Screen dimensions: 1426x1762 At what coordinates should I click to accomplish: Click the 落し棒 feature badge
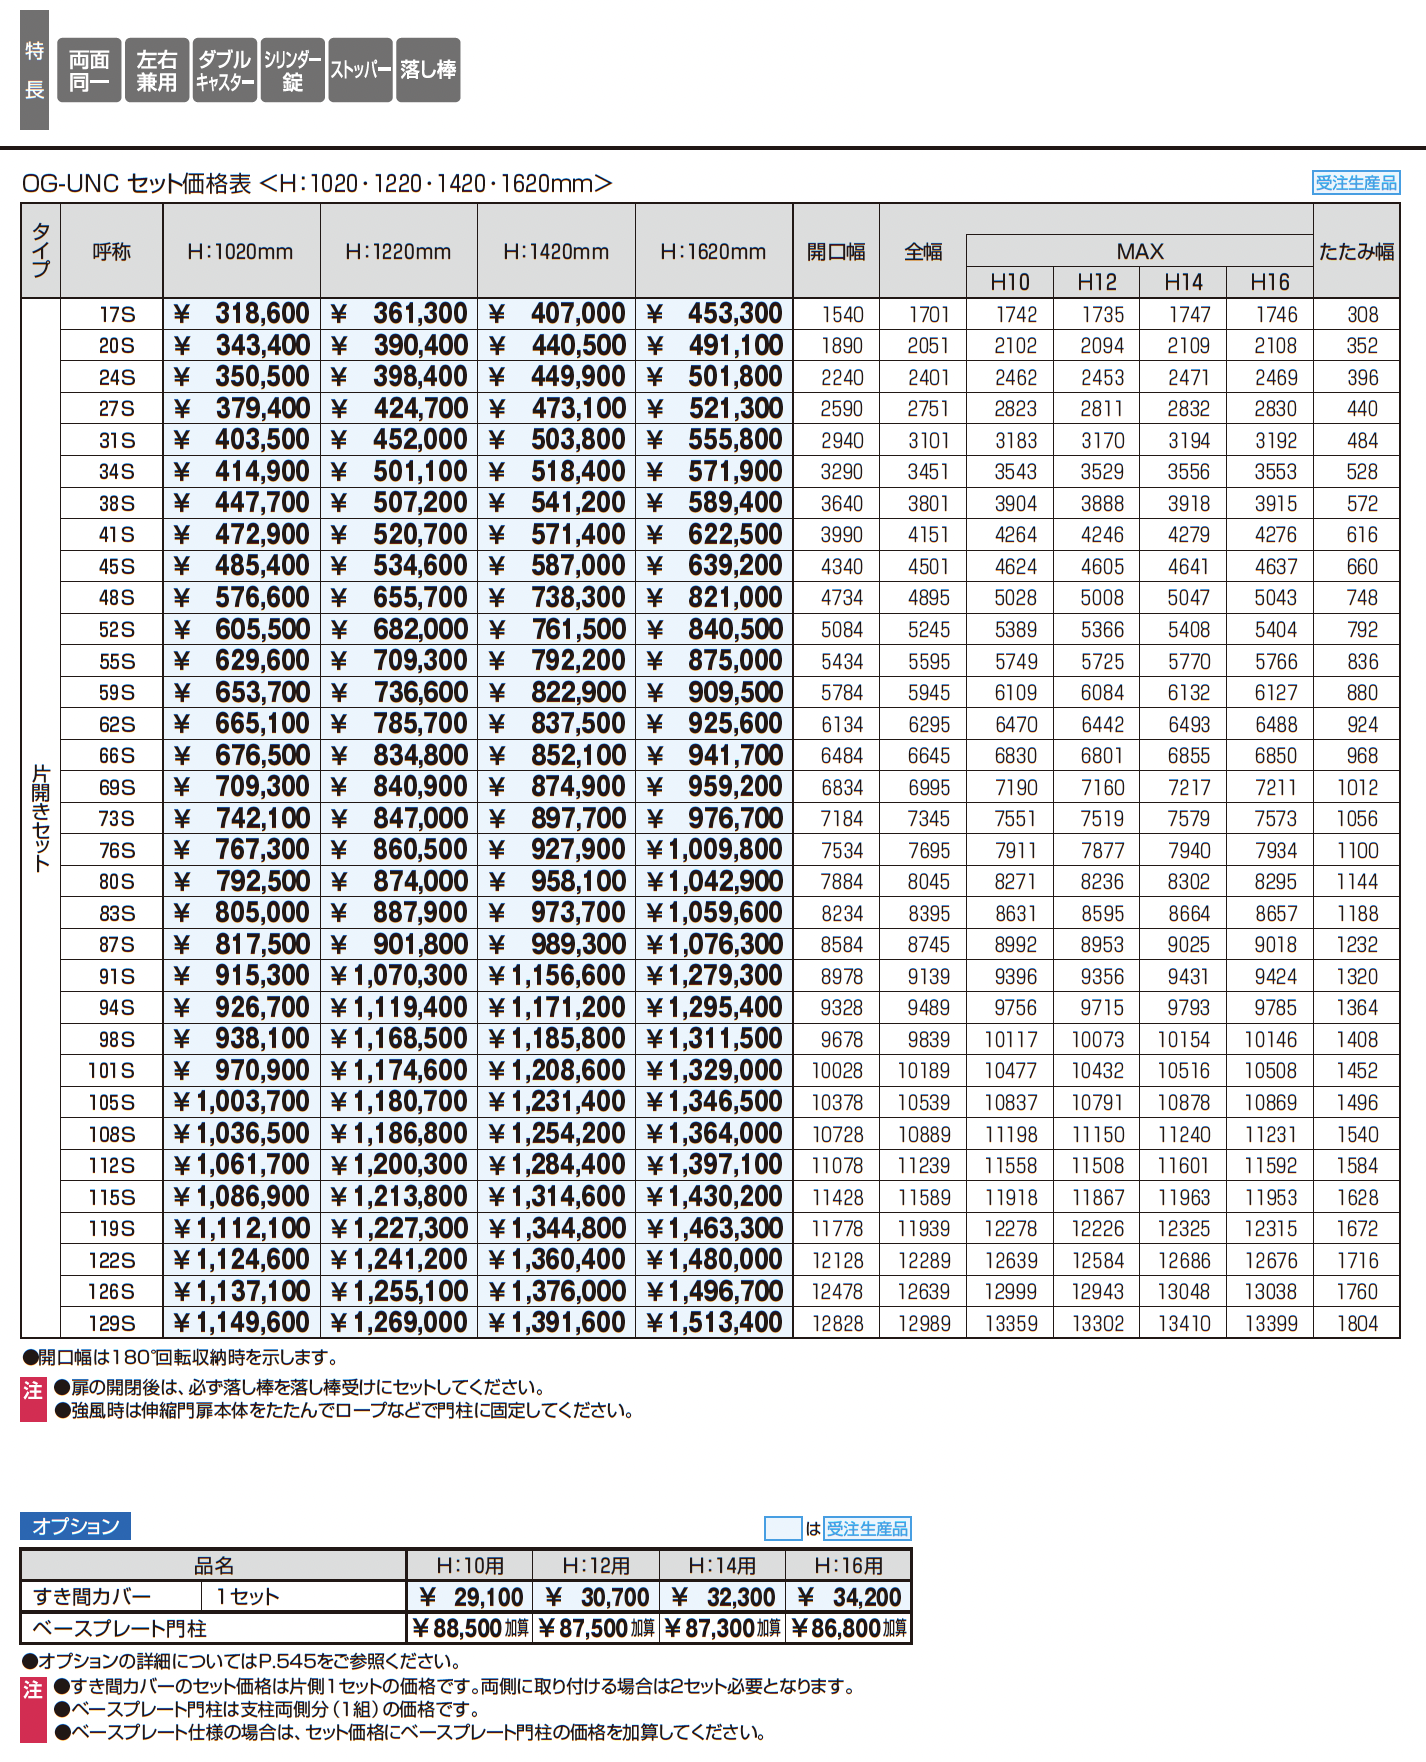pos(428,70)
